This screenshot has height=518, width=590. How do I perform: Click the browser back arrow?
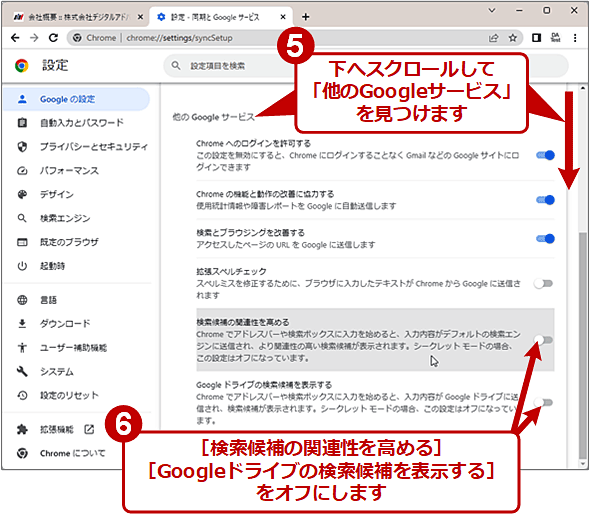click(x=15, y=38)
